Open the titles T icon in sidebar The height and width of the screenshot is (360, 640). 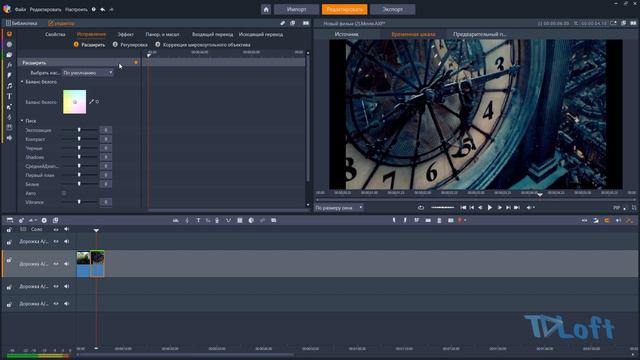(x=9, y=96)
